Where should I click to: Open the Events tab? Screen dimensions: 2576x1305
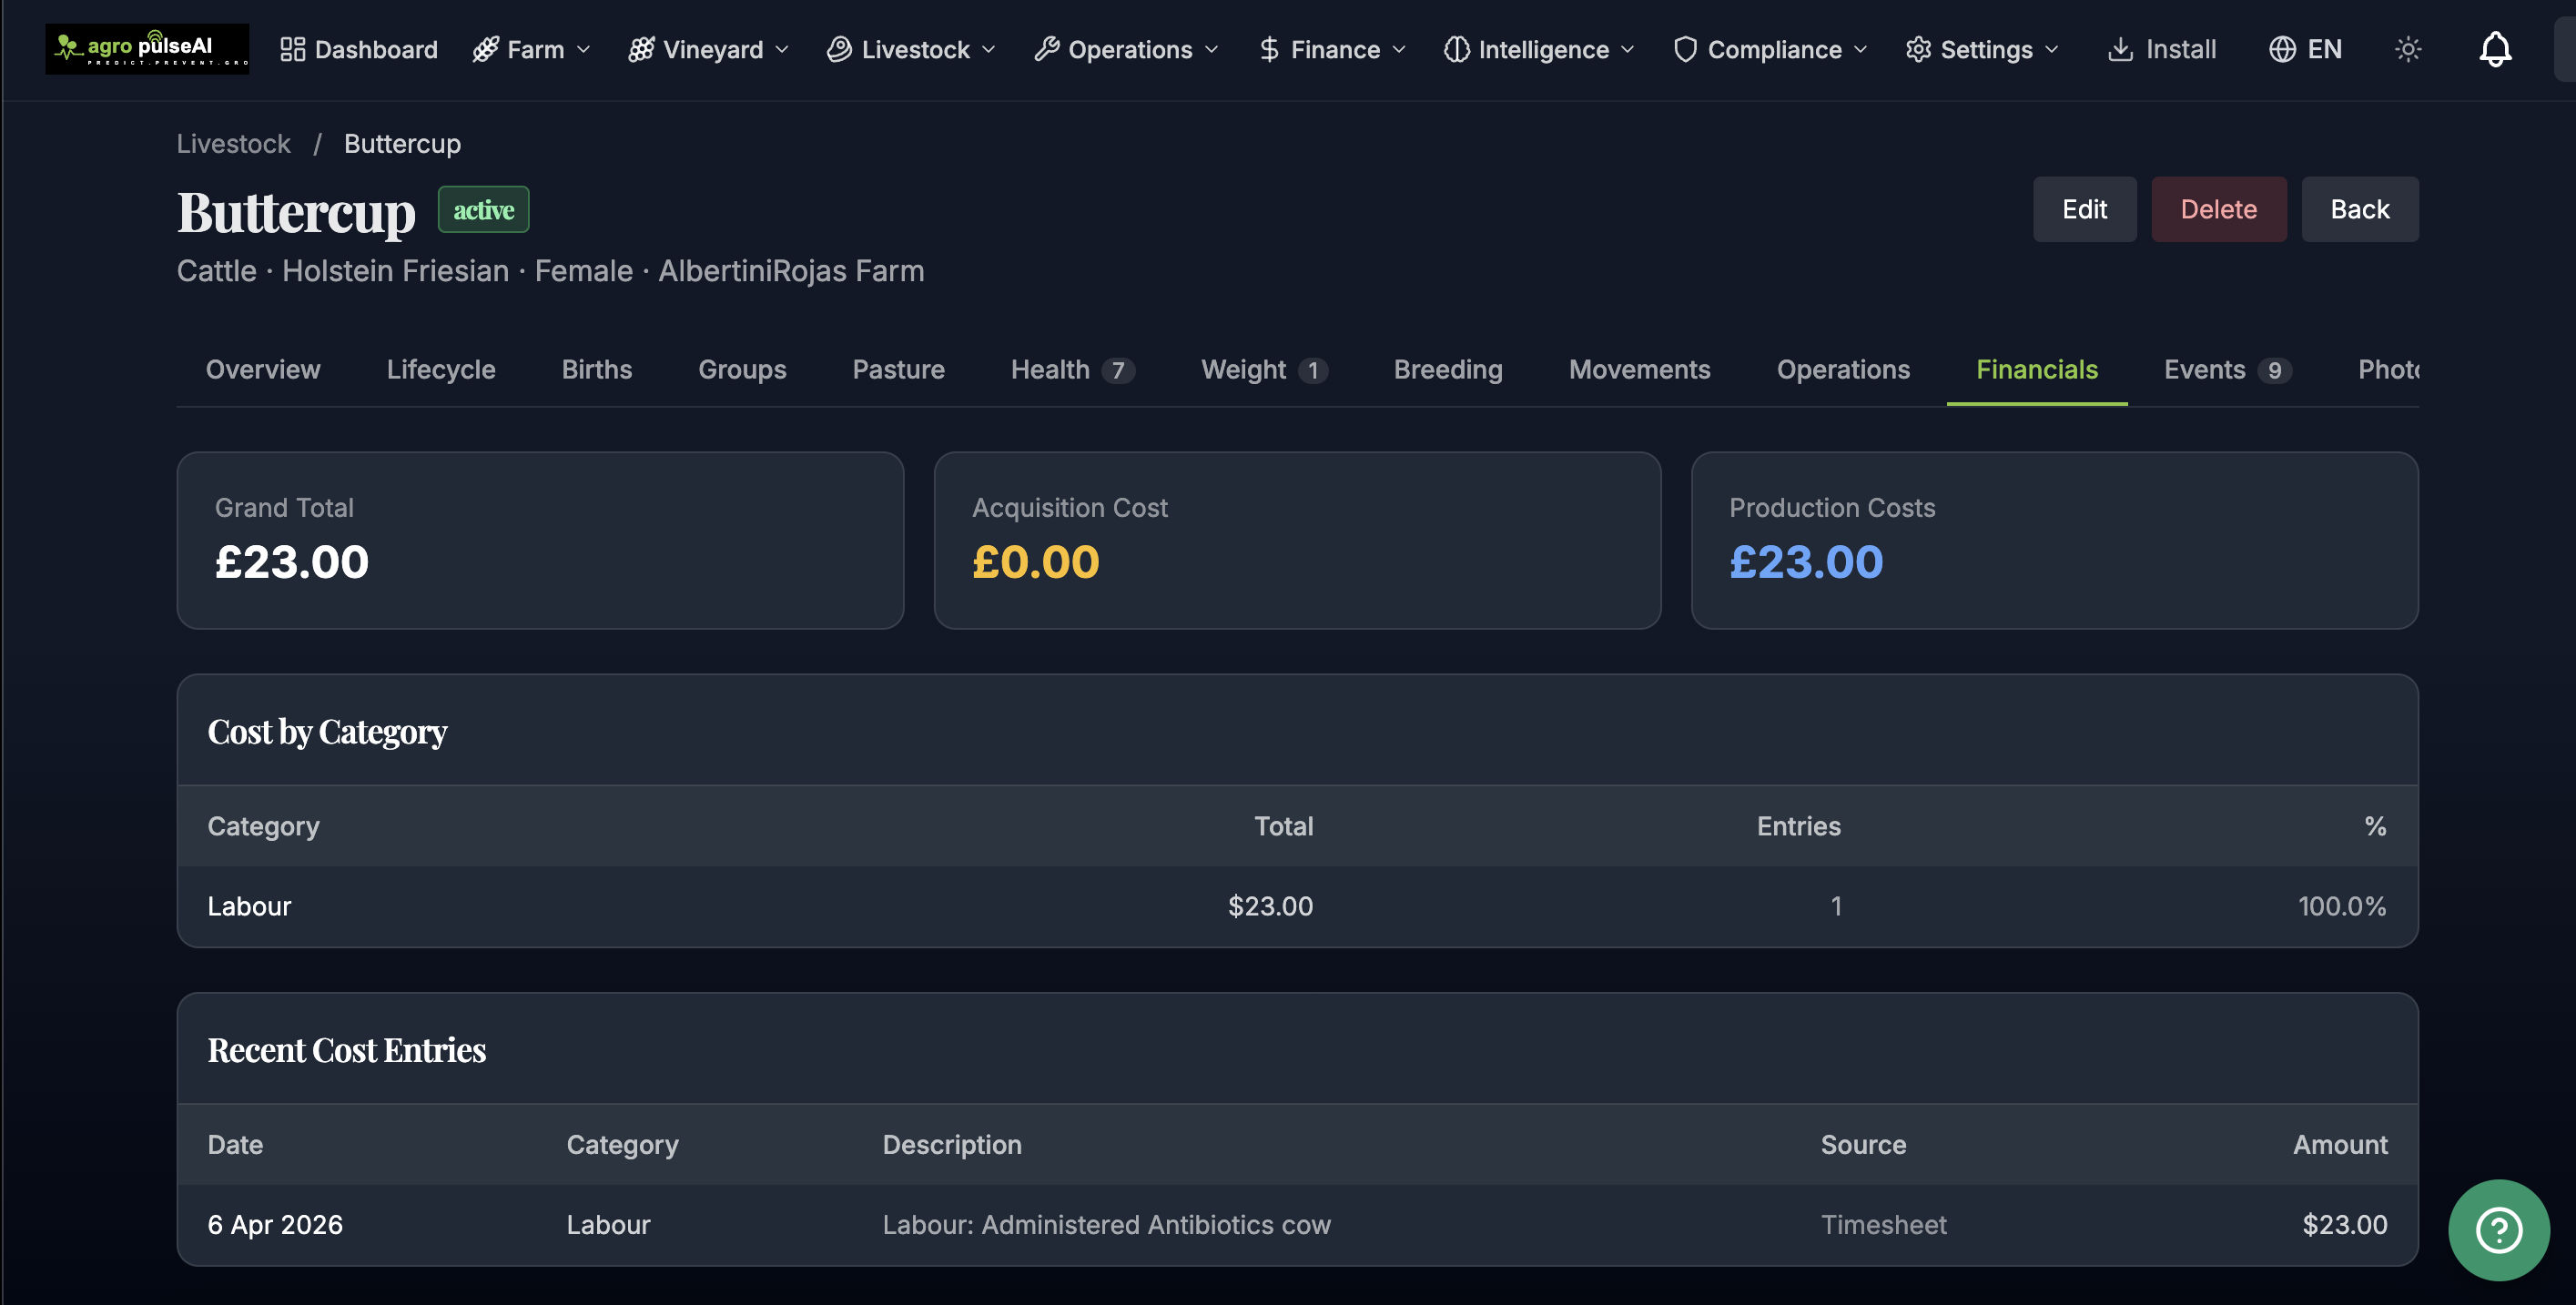pos(2228,370)
